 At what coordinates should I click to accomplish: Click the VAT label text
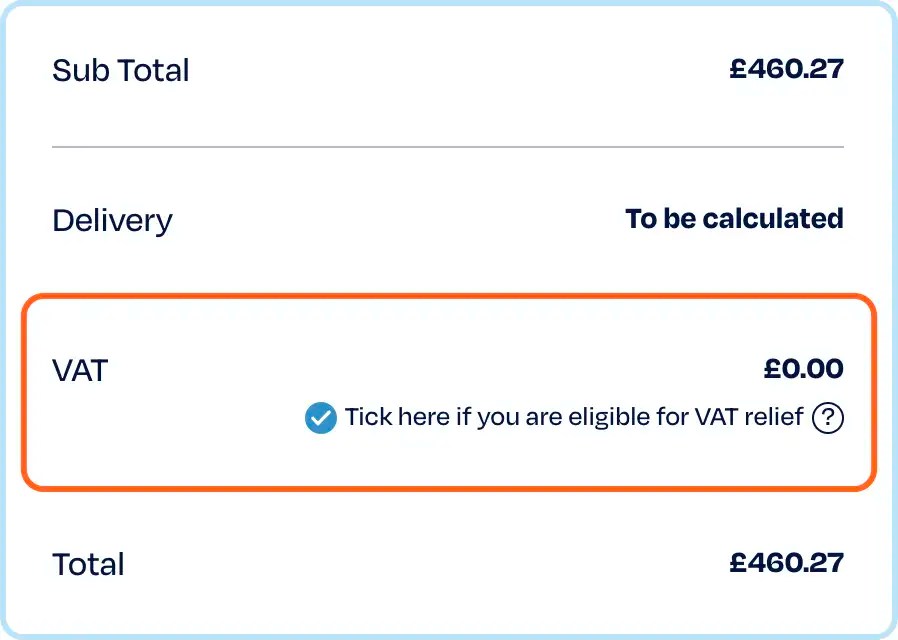[80, 370]
